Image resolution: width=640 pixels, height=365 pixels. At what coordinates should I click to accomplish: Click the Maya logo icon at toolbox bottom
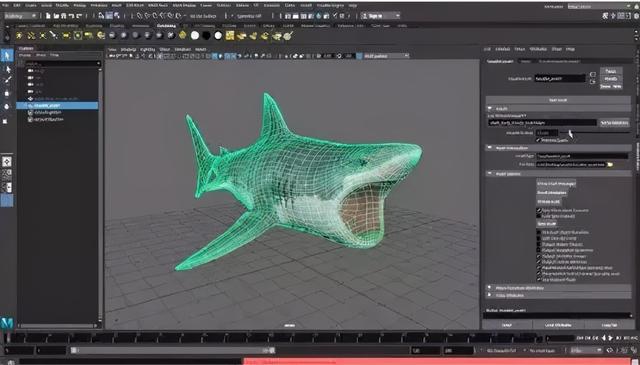click(x=7, y=323)
